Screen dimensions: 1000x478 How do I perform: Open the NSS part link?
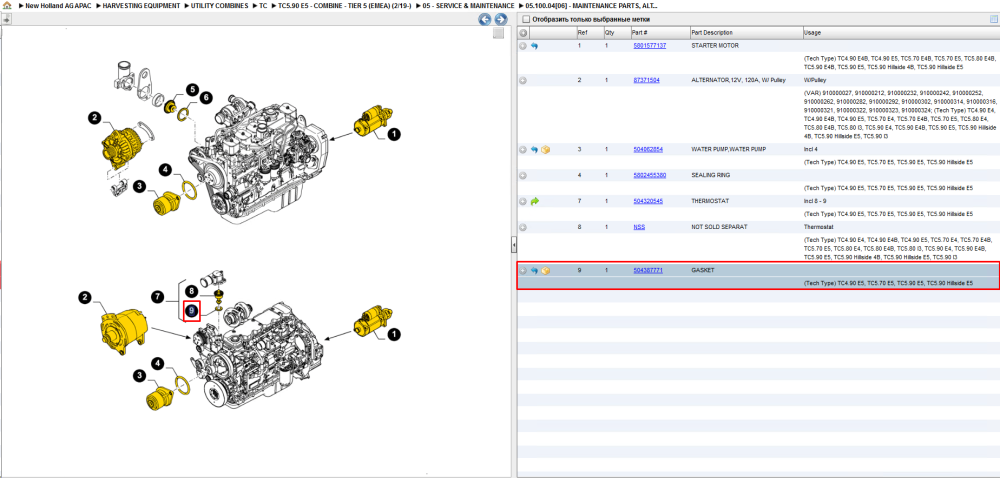tap(639, 227)
